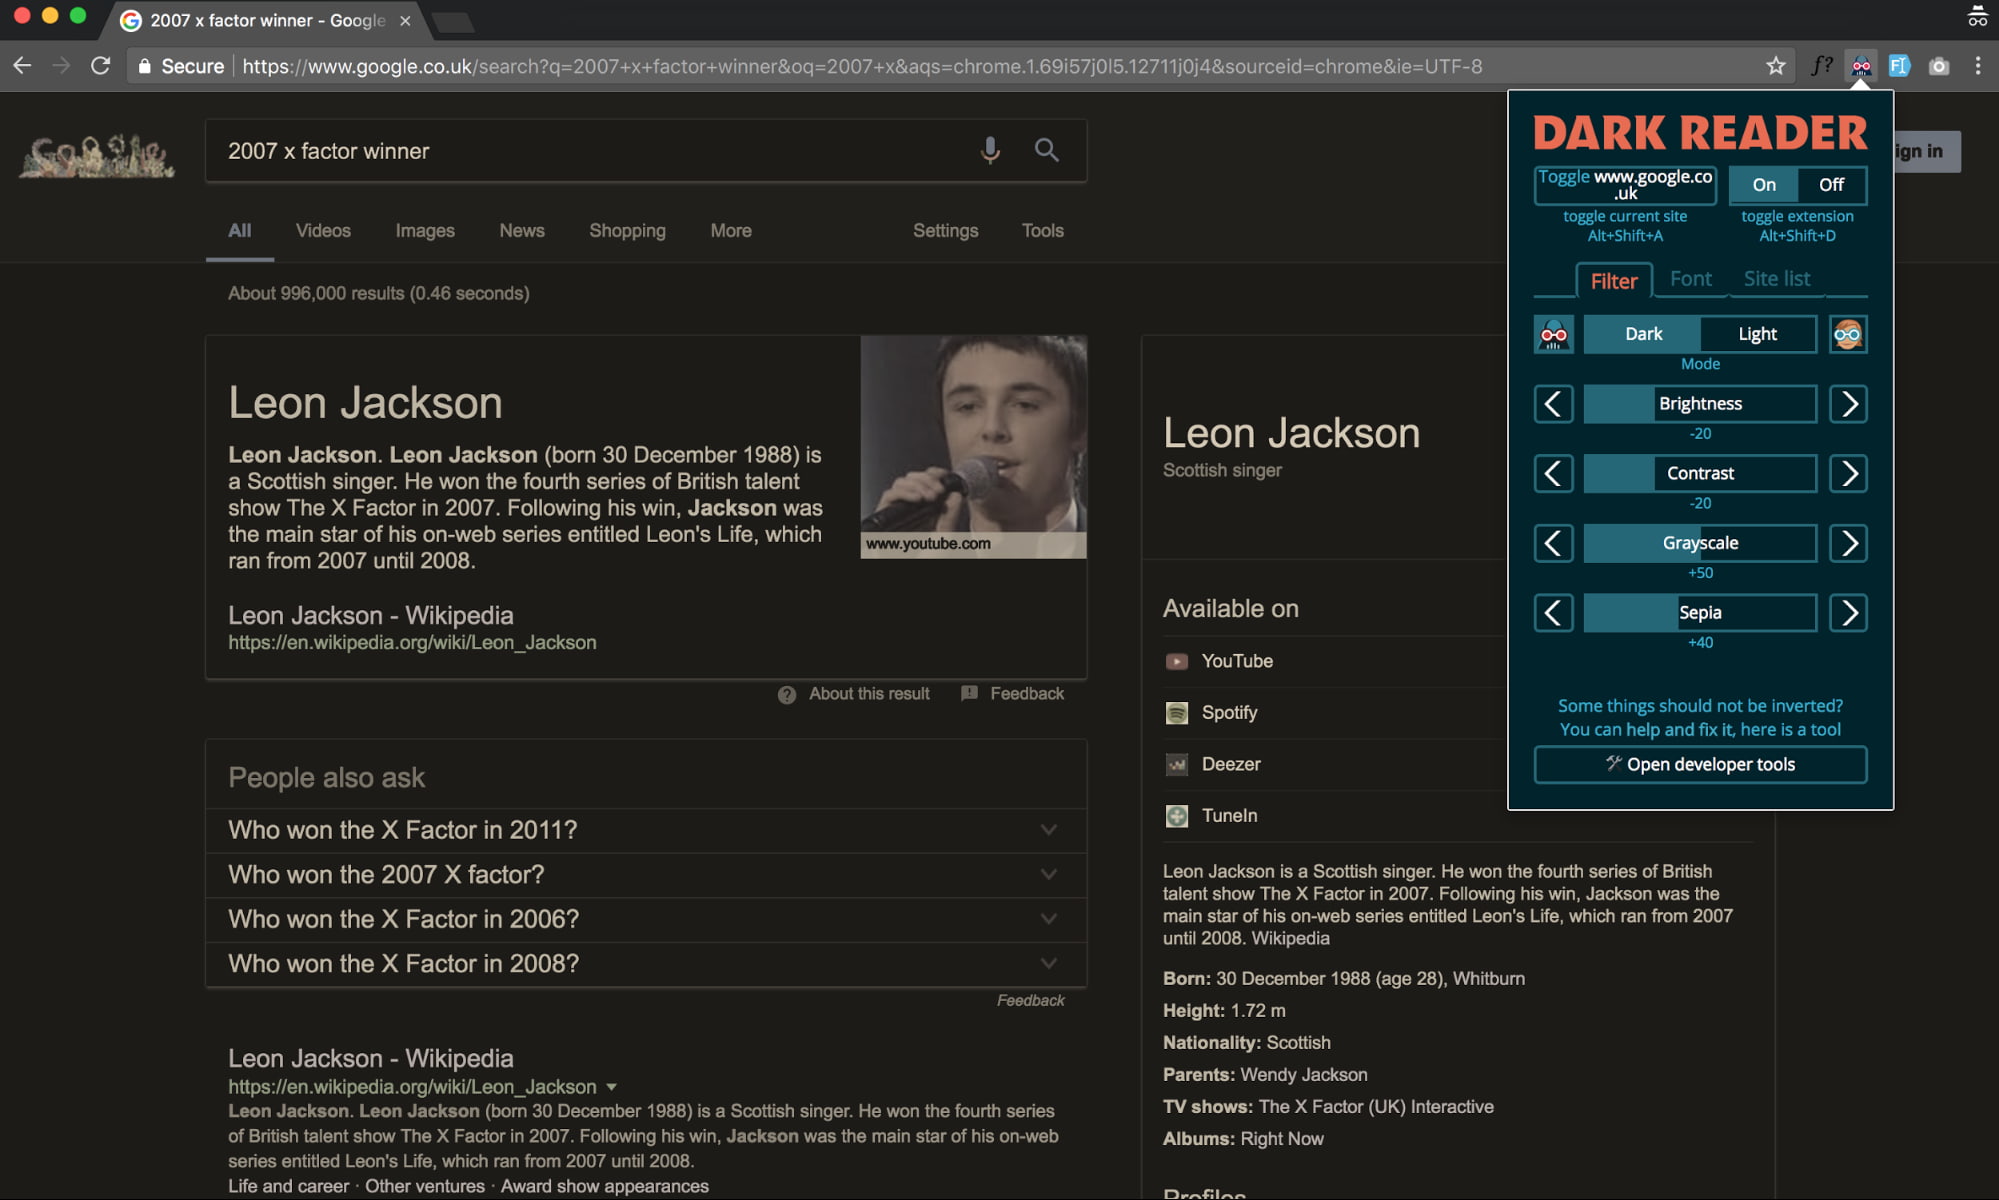The height and width of the screenshot is (1200, 1999).
Task: Click the TuneIn icon under Available on
Action: pyautogui.click(x=1177, y=816)
